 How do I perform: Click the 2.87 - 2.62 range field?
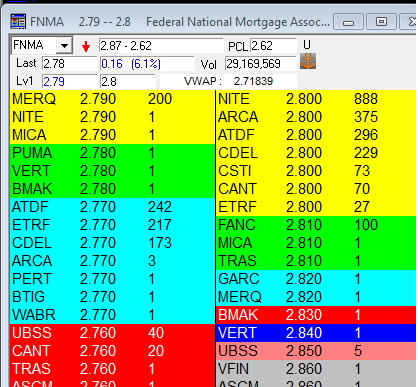[161, 46]
